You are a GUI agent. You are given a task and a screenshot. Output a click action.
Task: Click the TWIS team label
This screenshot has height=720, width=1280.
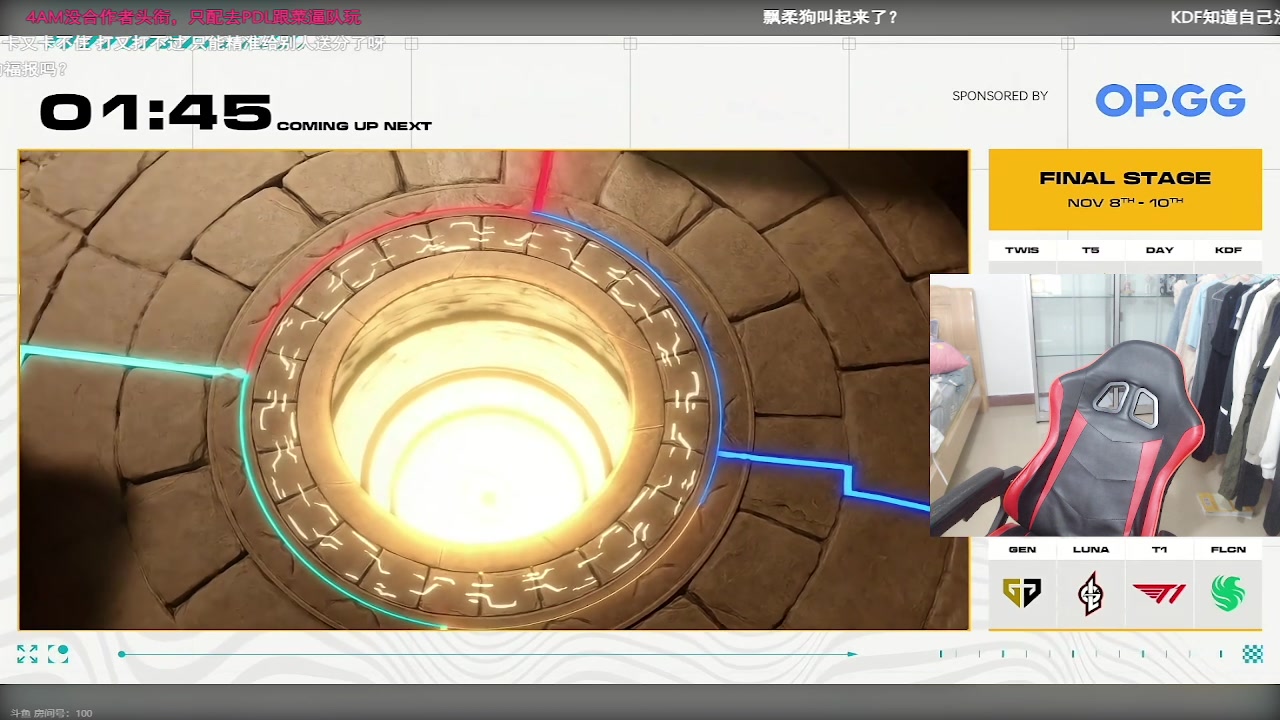click(1022, 250)
